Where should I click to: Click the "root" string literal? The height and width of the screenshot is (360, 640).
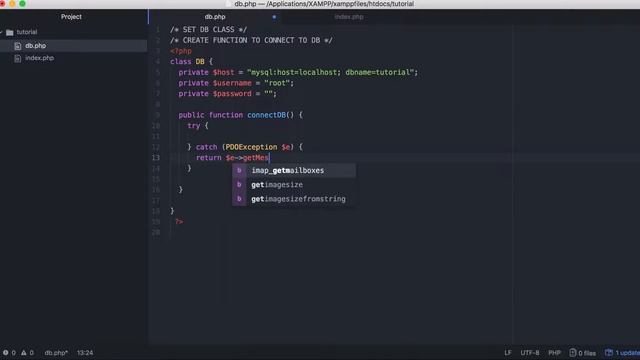point(277,83)
